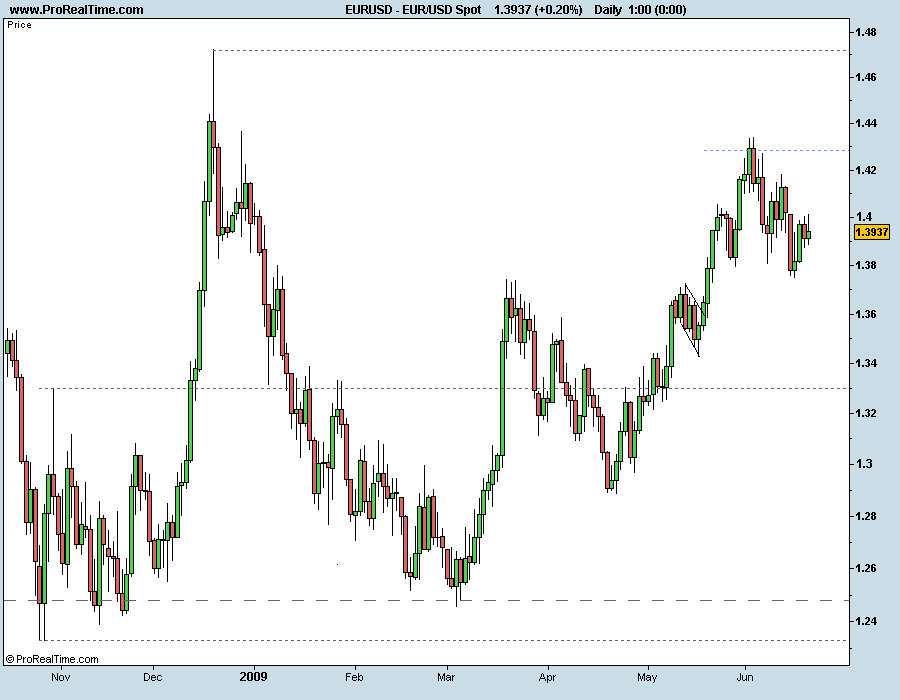Click the www.ProRealTime.com header text
Image resolution: width=900 pixels, height=700 pixels.
(76, 9)
